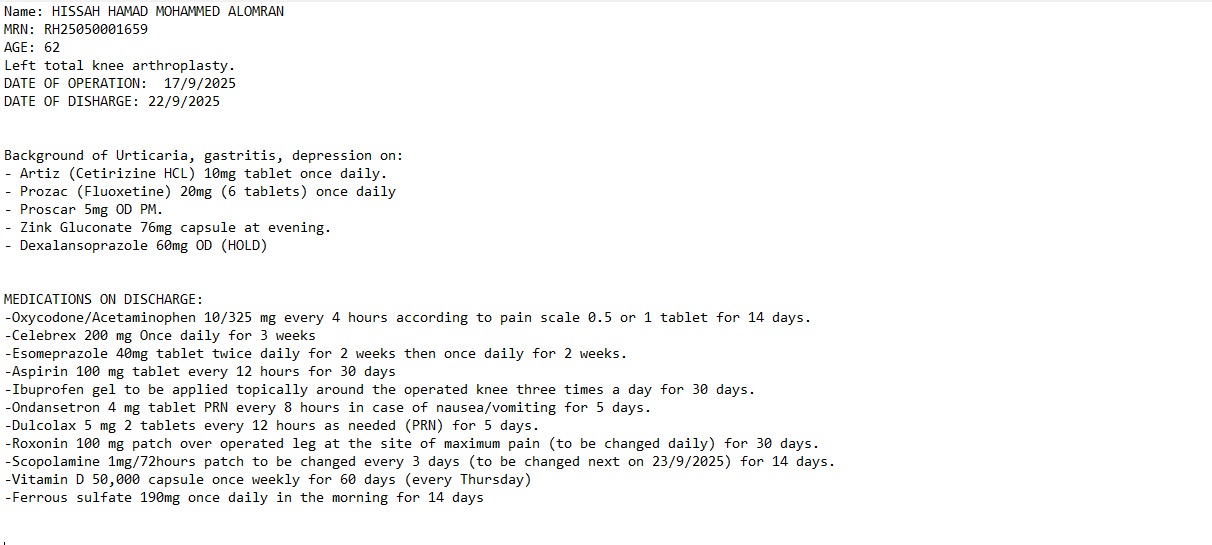Screen dimensions: 1212x545
Task: Click the Background of Urticaria heading line
Action: point(203,156)
